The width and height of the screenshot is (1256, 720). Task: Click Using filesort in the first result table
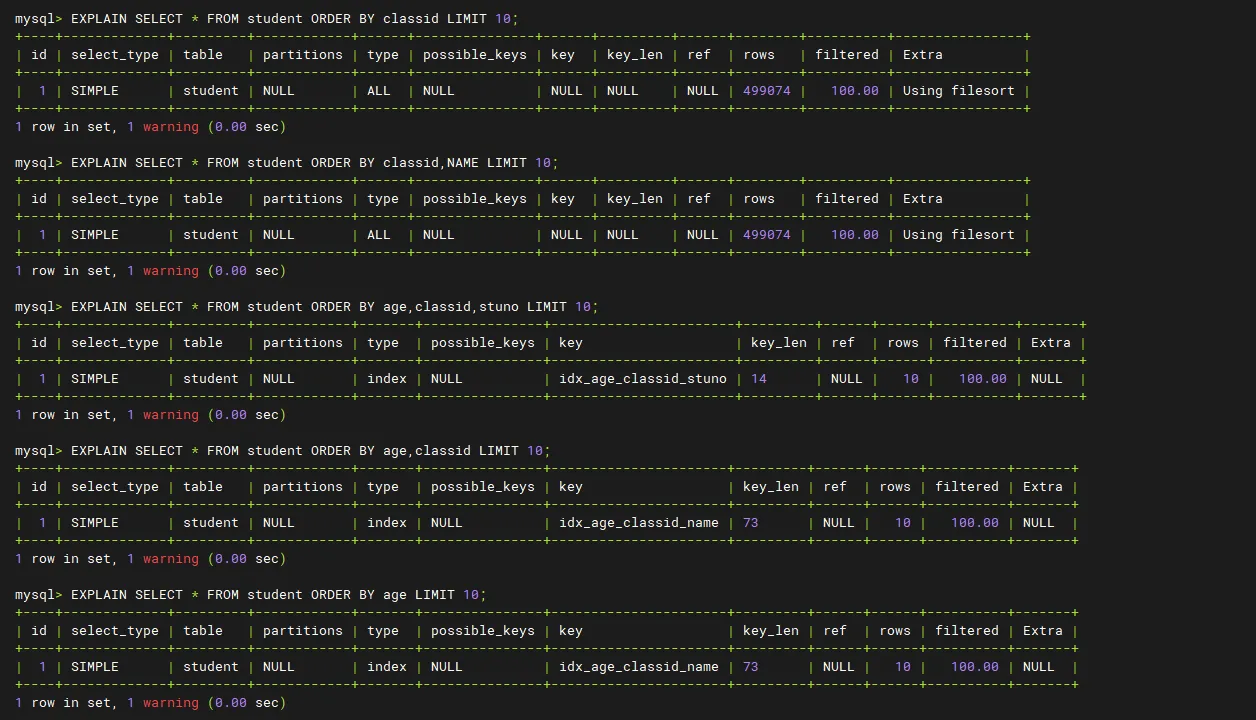tap(958, 91)
